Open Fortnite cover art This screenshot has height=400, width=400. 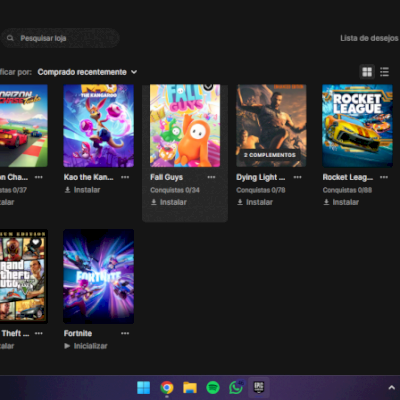(x=99, y=276)
